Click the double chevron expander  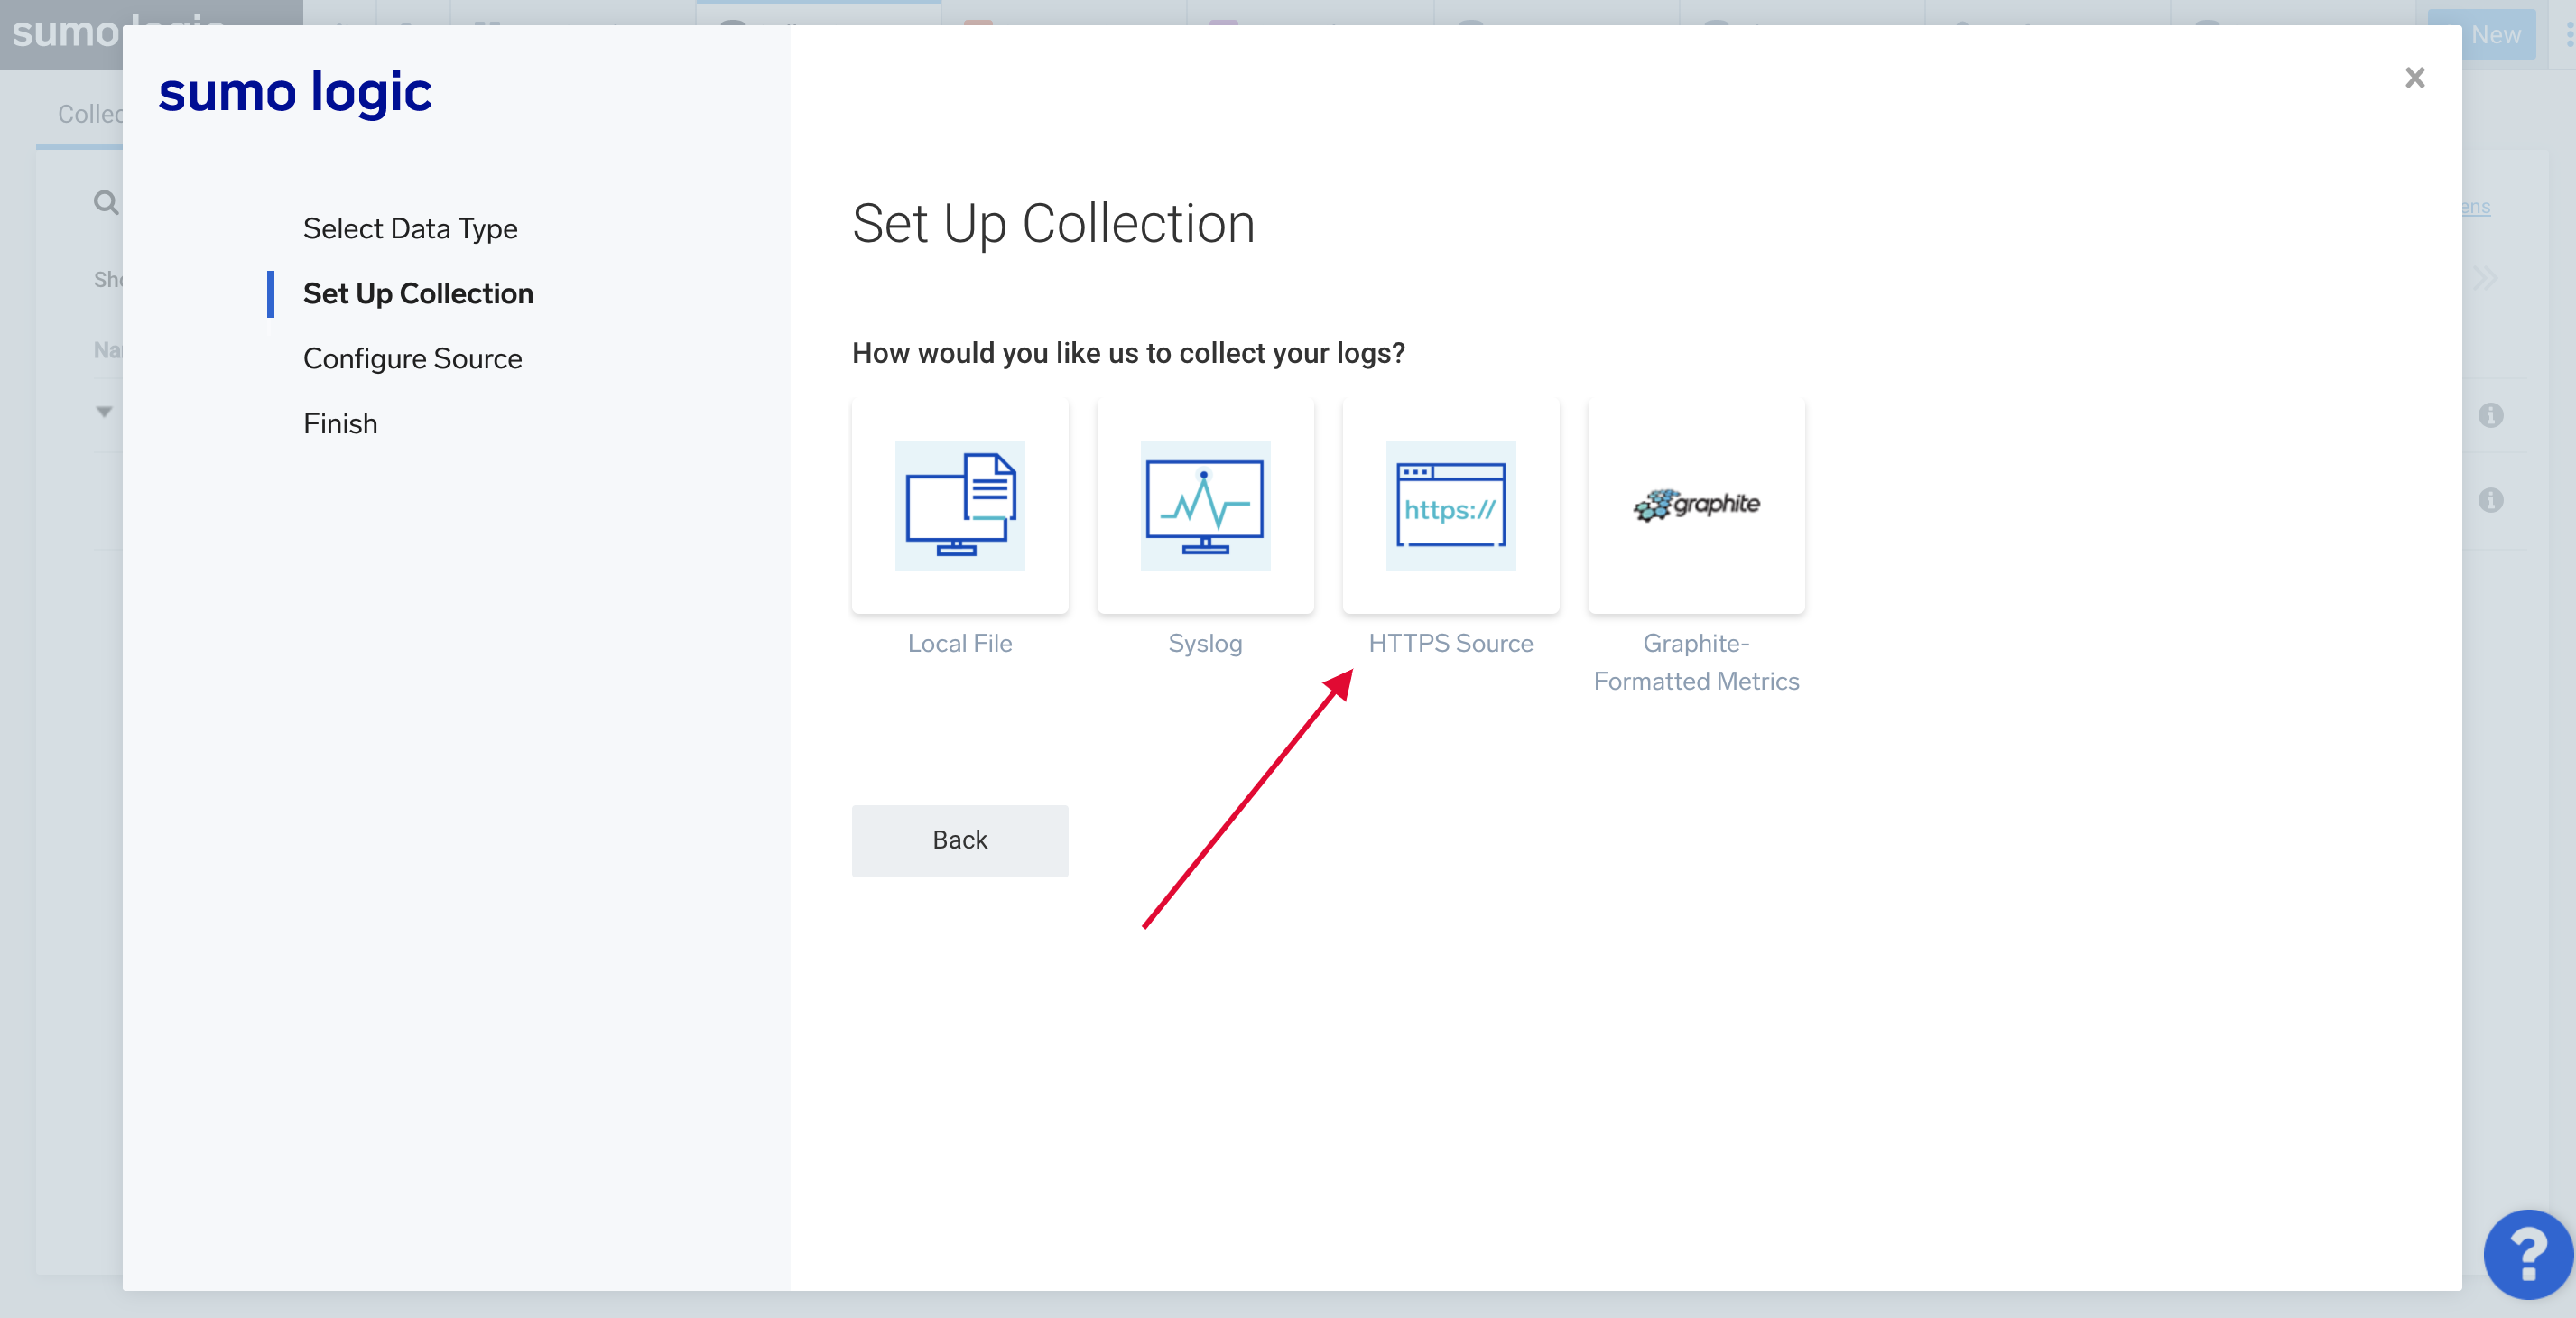pyautogui.click(x=2485, y=279)
